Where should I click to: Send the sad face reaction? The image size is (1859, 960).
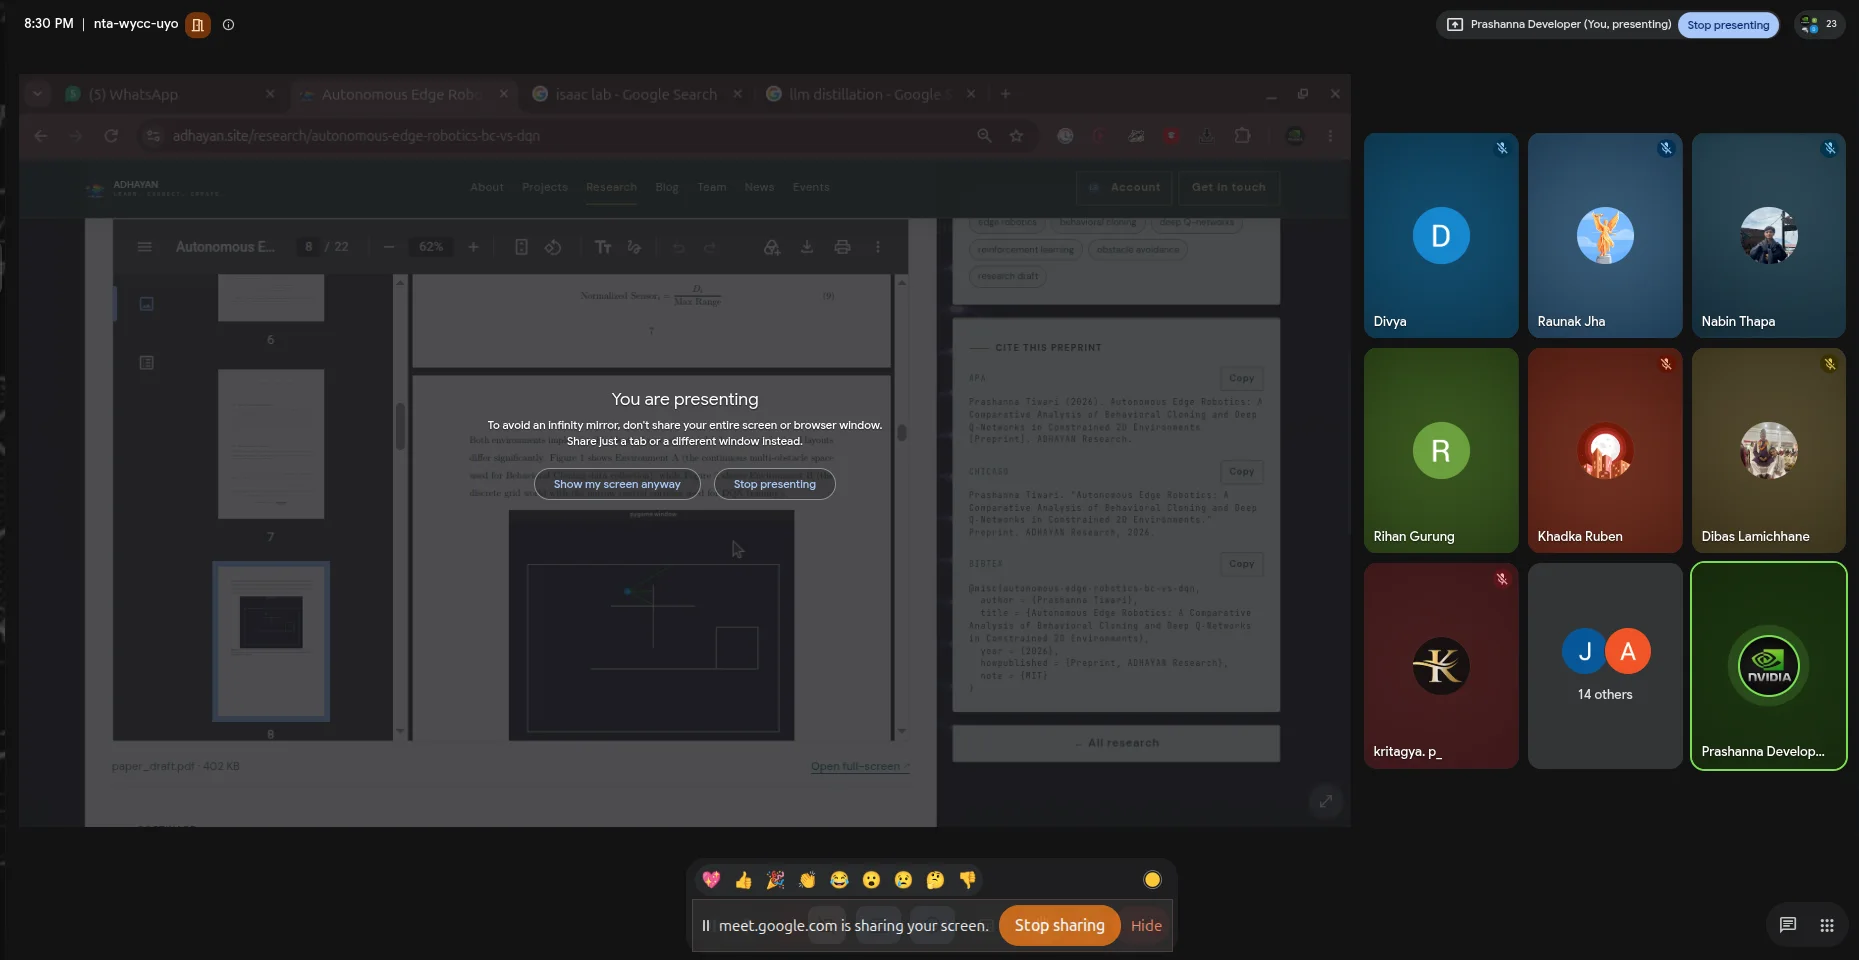click(903, 880)
